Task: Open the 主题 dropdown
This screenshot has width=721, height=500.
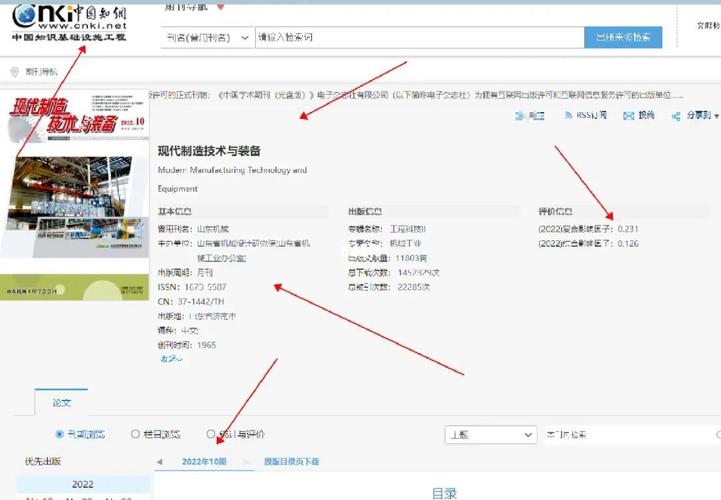Action: pyautogui.click(x=491, y=435)
